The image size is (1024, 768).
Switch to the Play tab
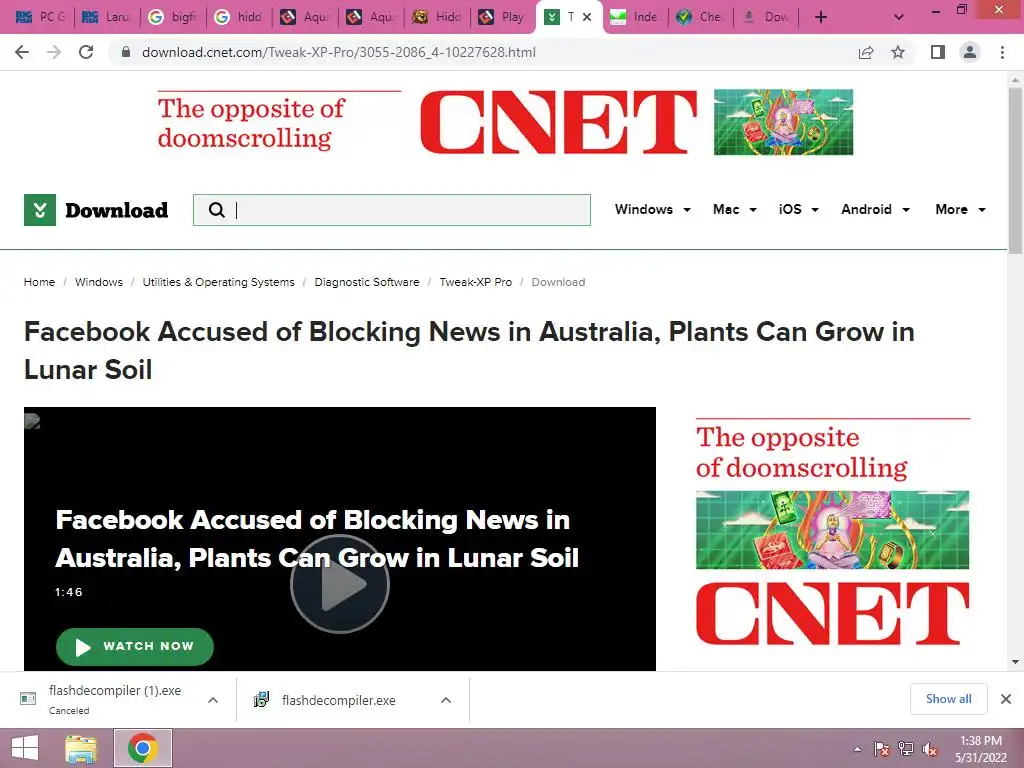pyautogui.click(x=502, y=17)
